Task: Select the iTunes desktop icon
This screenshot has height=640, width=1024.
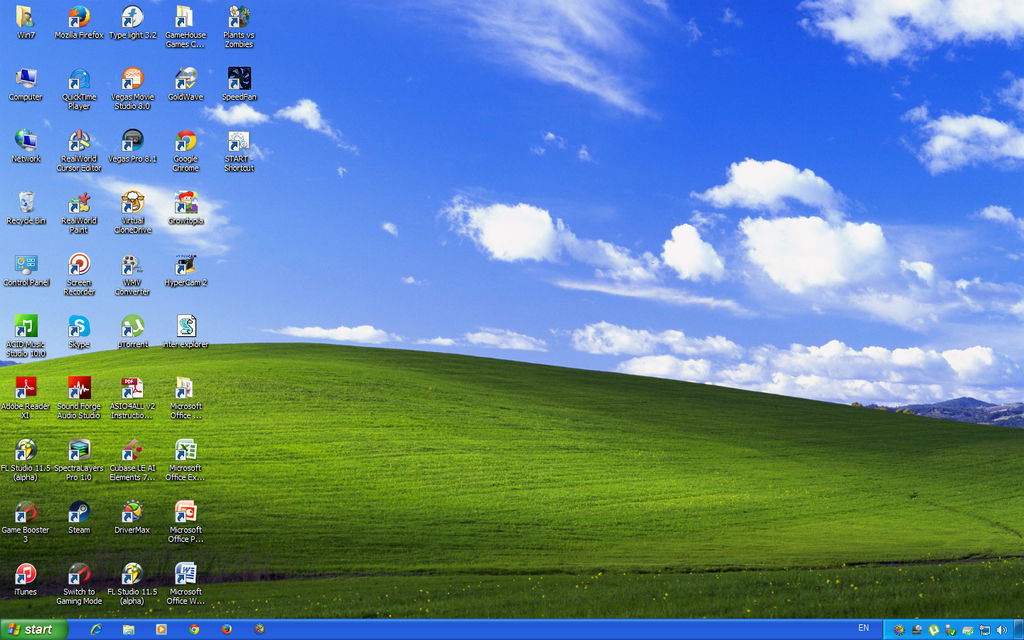Action: pos(25,580)
